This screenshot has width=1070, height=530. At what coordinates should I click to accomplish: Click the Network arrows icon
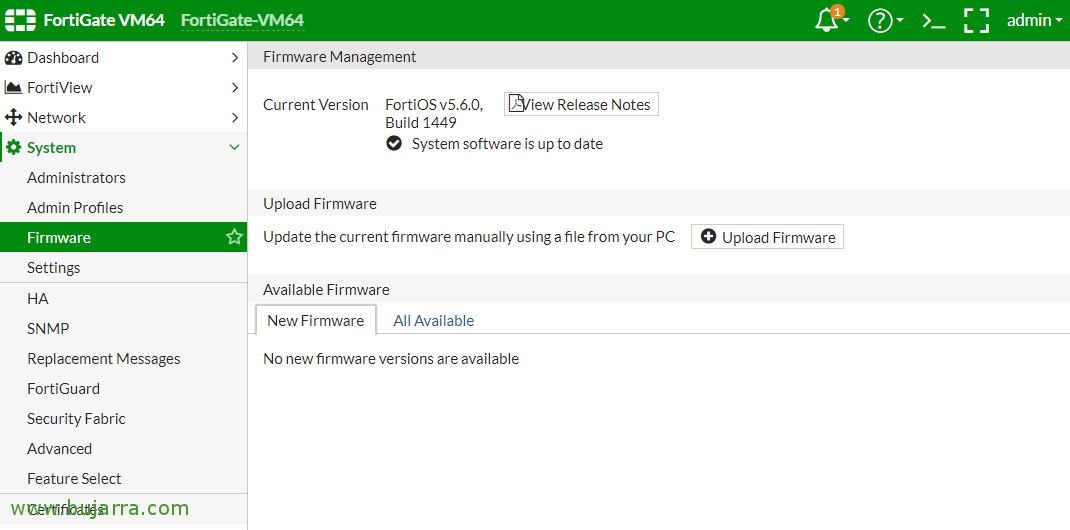pyautogui.click(x=14, y=118)
